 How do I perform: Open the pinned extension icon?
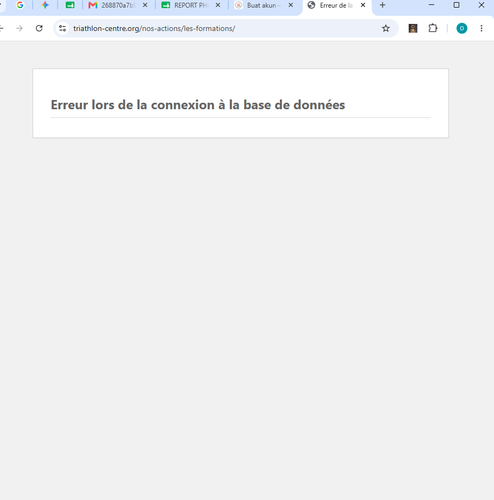tap(413, 29)
